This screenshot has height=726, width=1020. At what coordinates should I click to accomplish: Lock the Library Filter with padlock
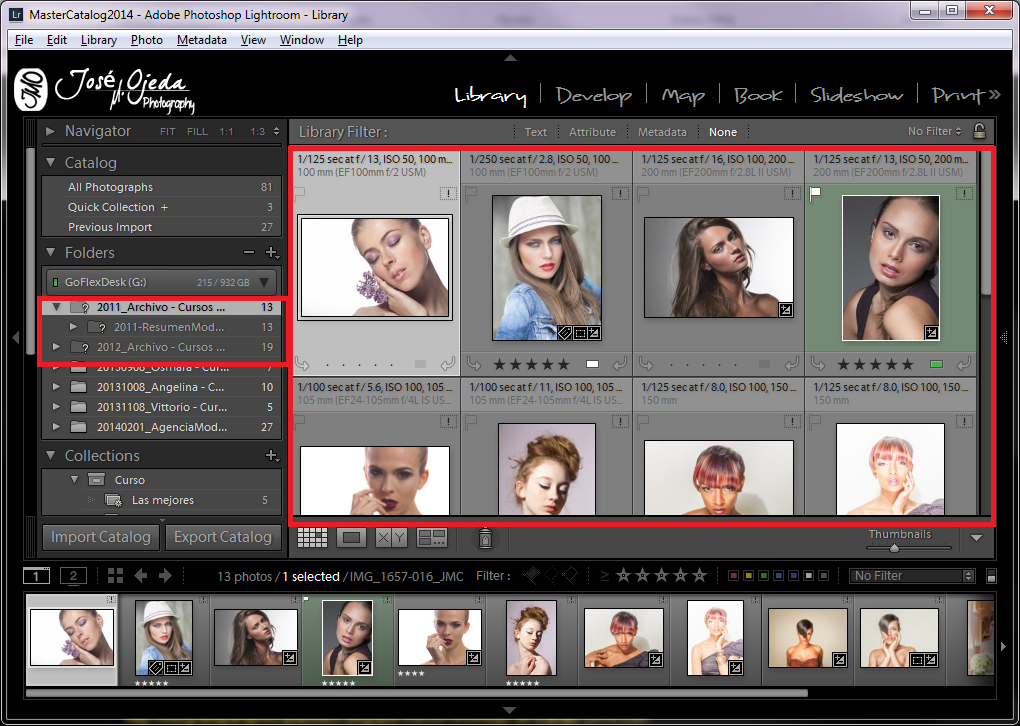pyautogui.click(x=979, y=131)
